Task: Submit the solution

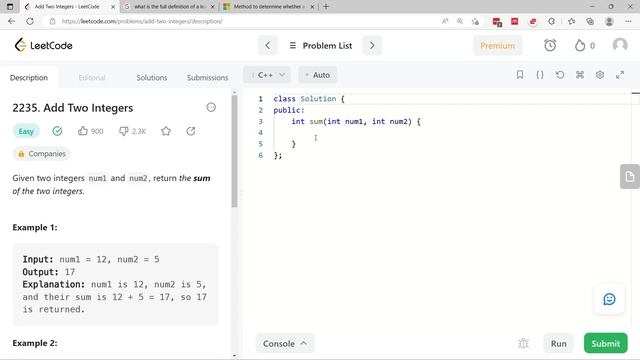Action: tap(606, 344)
